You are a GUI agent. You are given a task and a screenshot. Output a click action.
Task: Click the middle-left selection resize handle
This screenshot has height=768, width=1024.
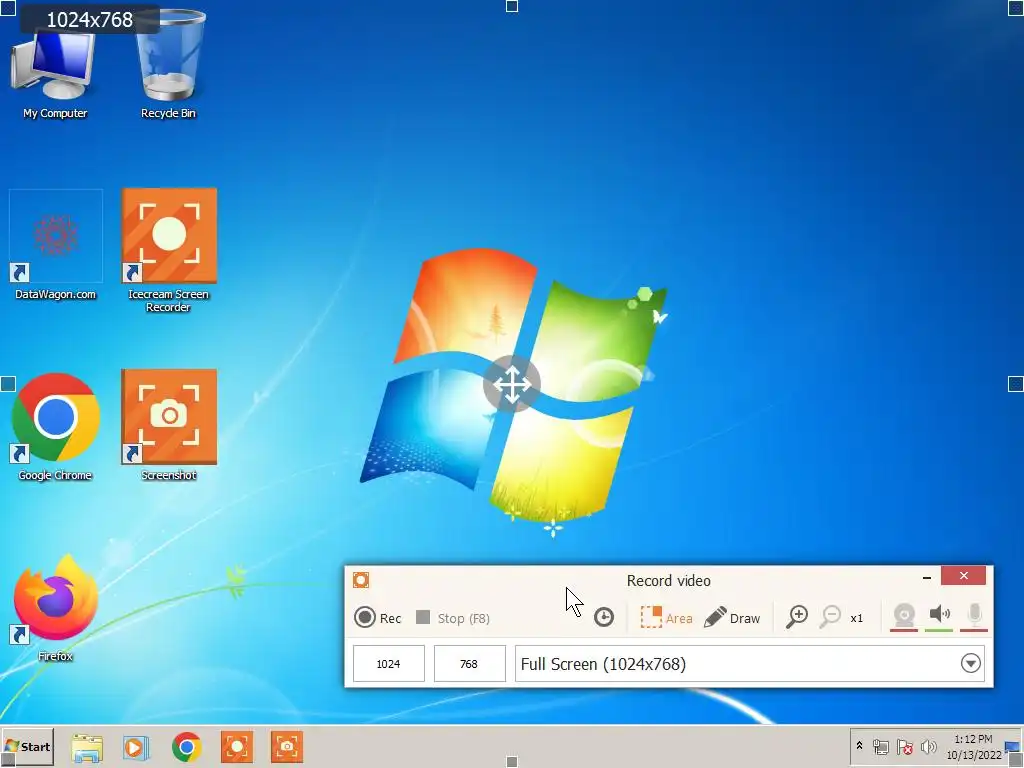coord(8,384)
